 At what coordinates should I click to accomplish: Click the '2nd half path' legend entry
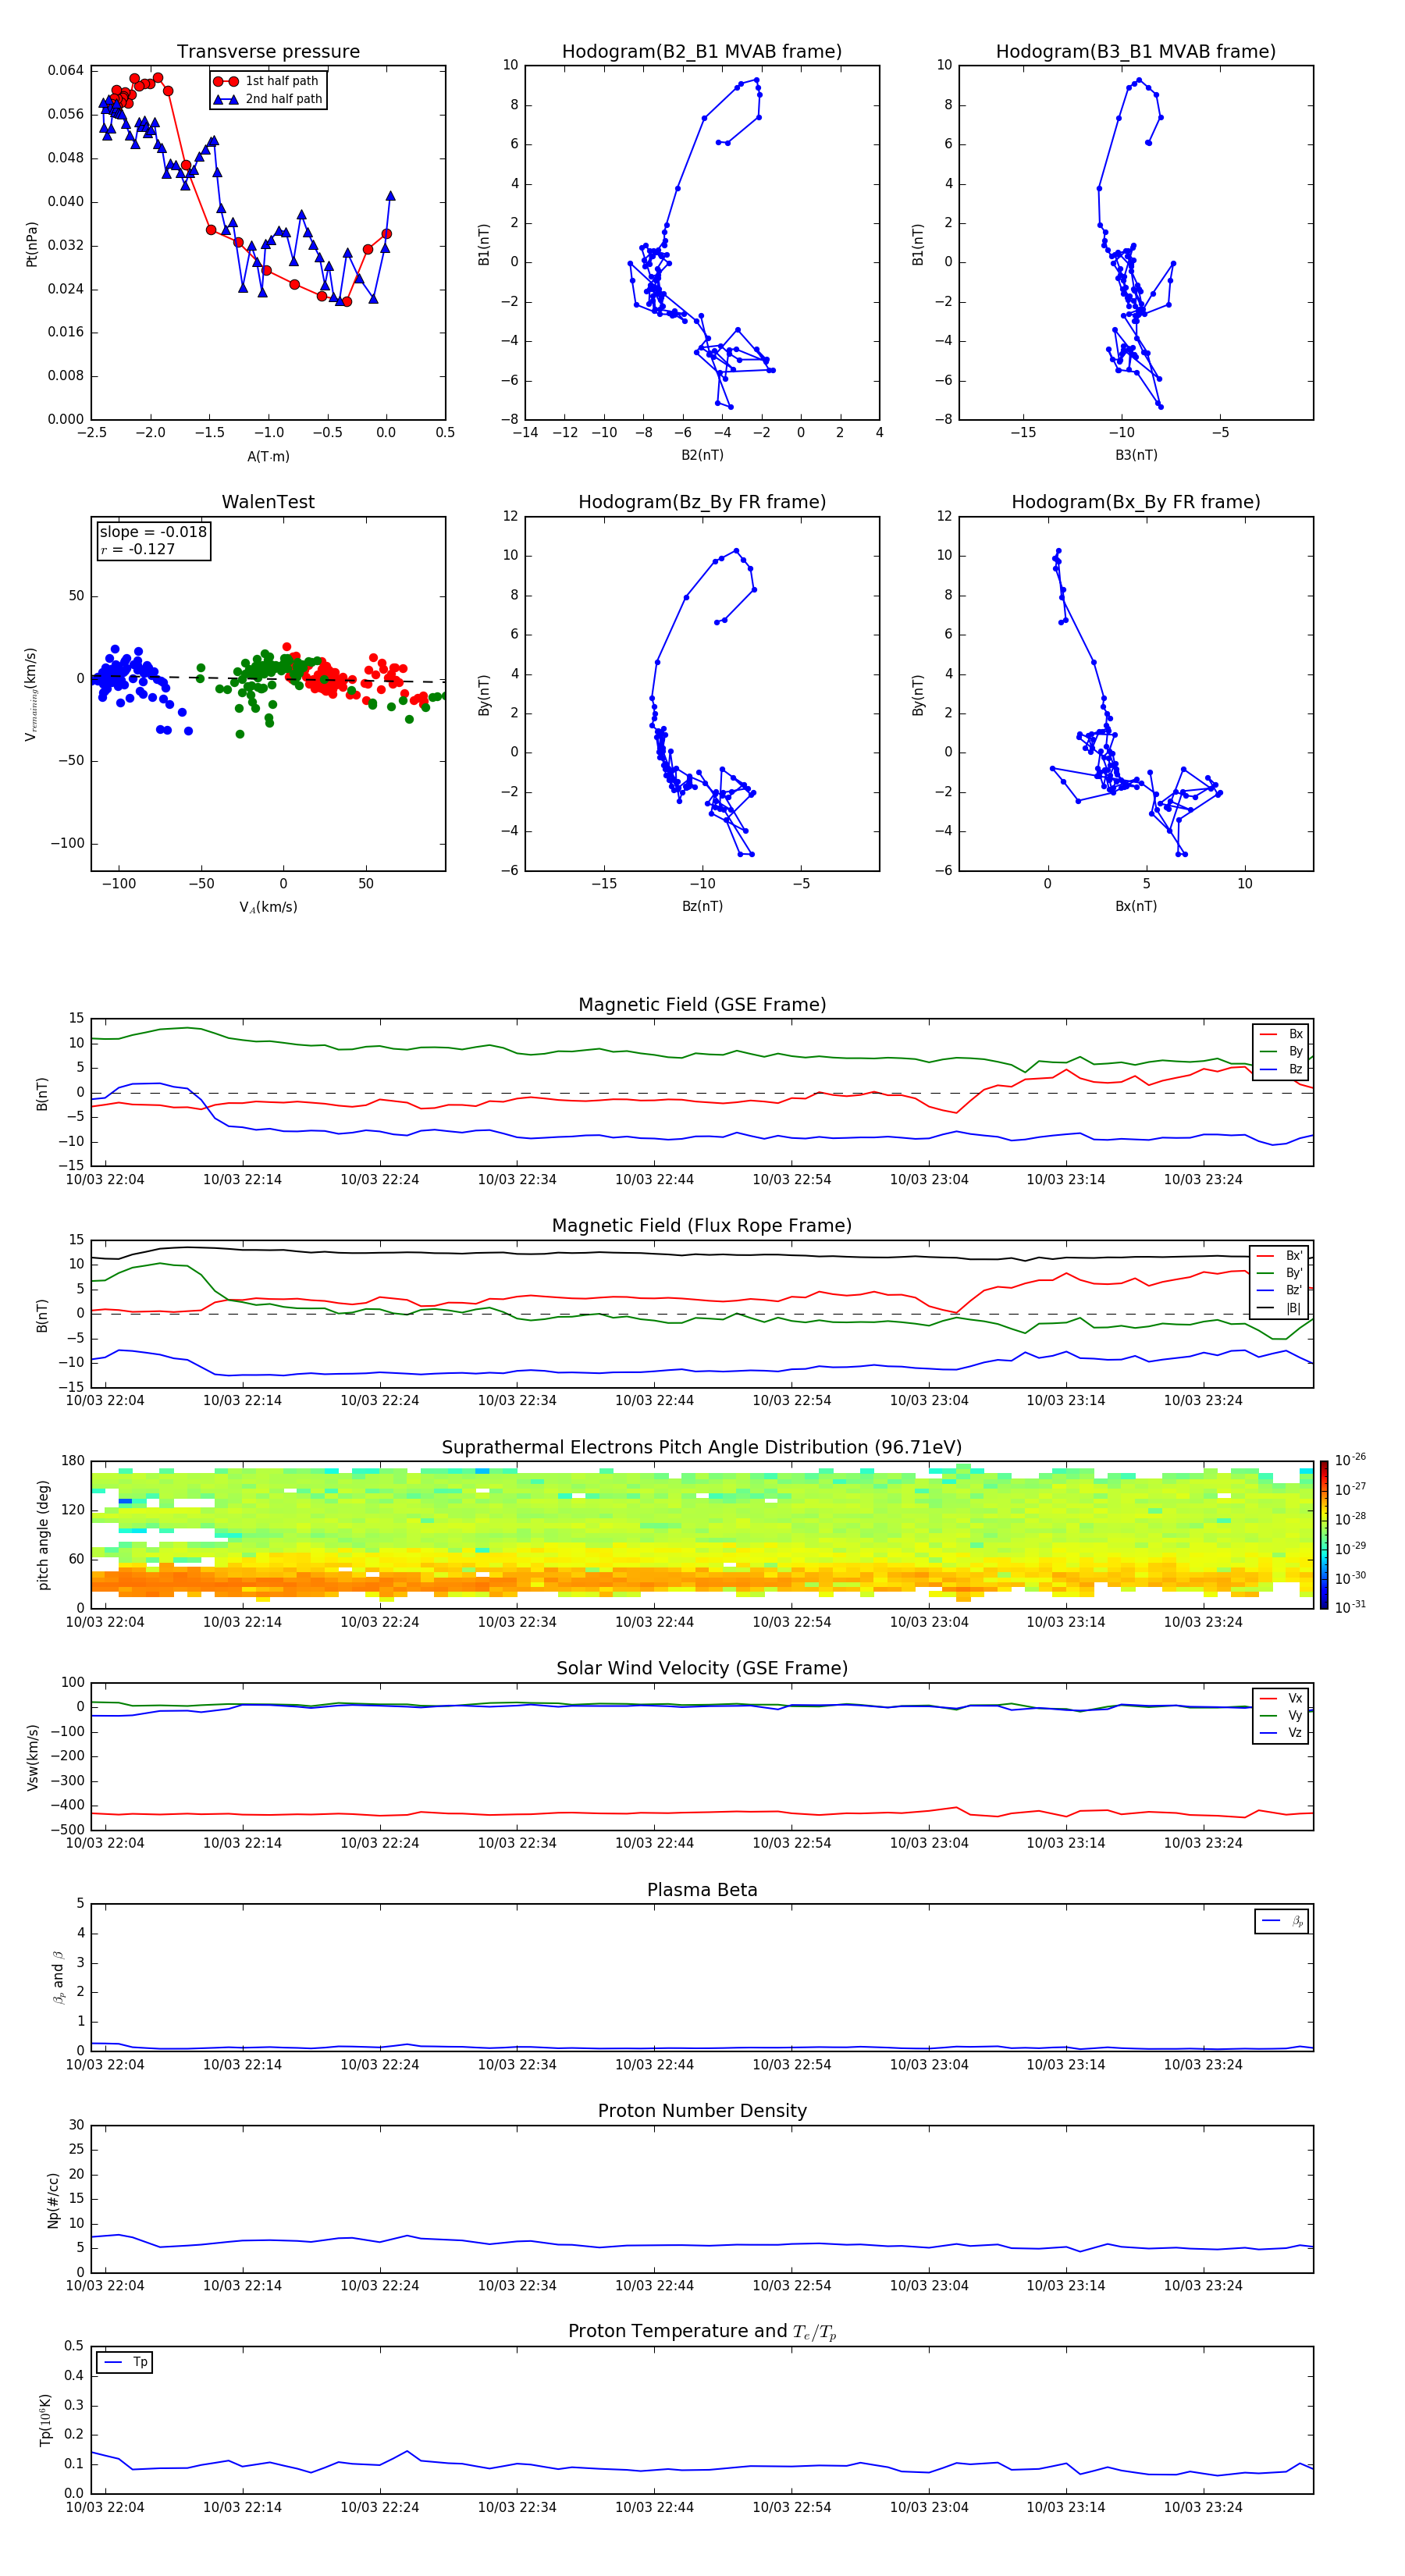pyautogui.click(x=267, y=99)
